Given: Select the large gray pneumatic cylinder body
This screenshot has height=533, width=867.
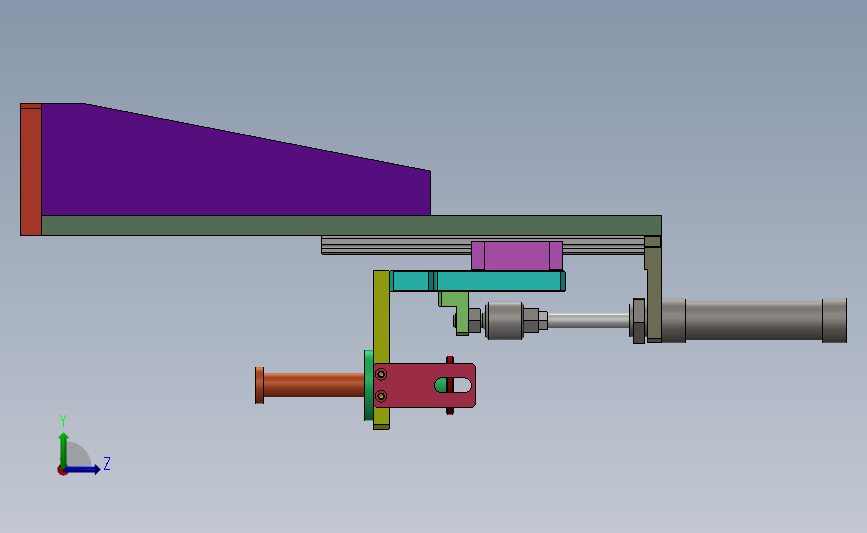Looking at the screenshot, I should [752, 321].
